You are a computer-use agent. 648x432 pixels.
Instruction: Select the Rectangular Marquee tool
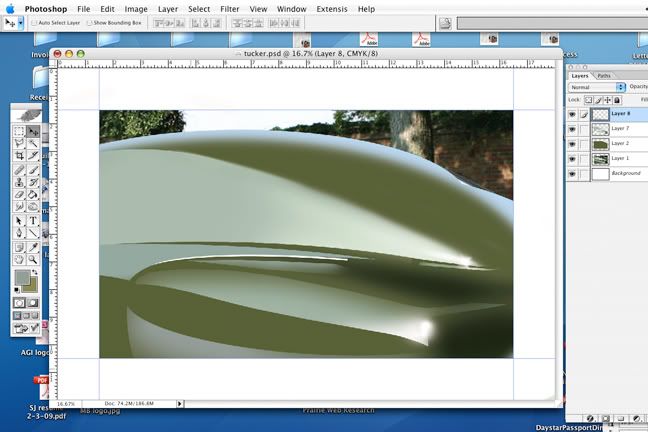19,131
